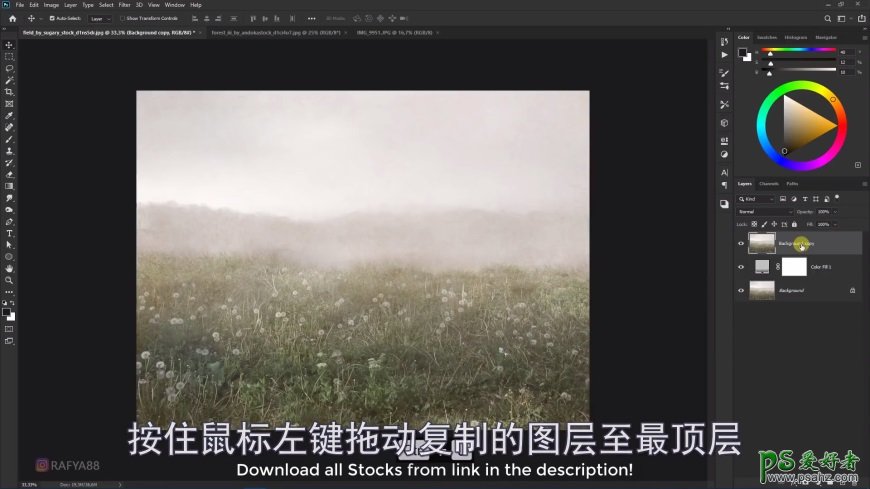The width and height of the screenshot is (870, 489).
Task: Select the Healing Brush tool
Action: [x=9, y=127]
